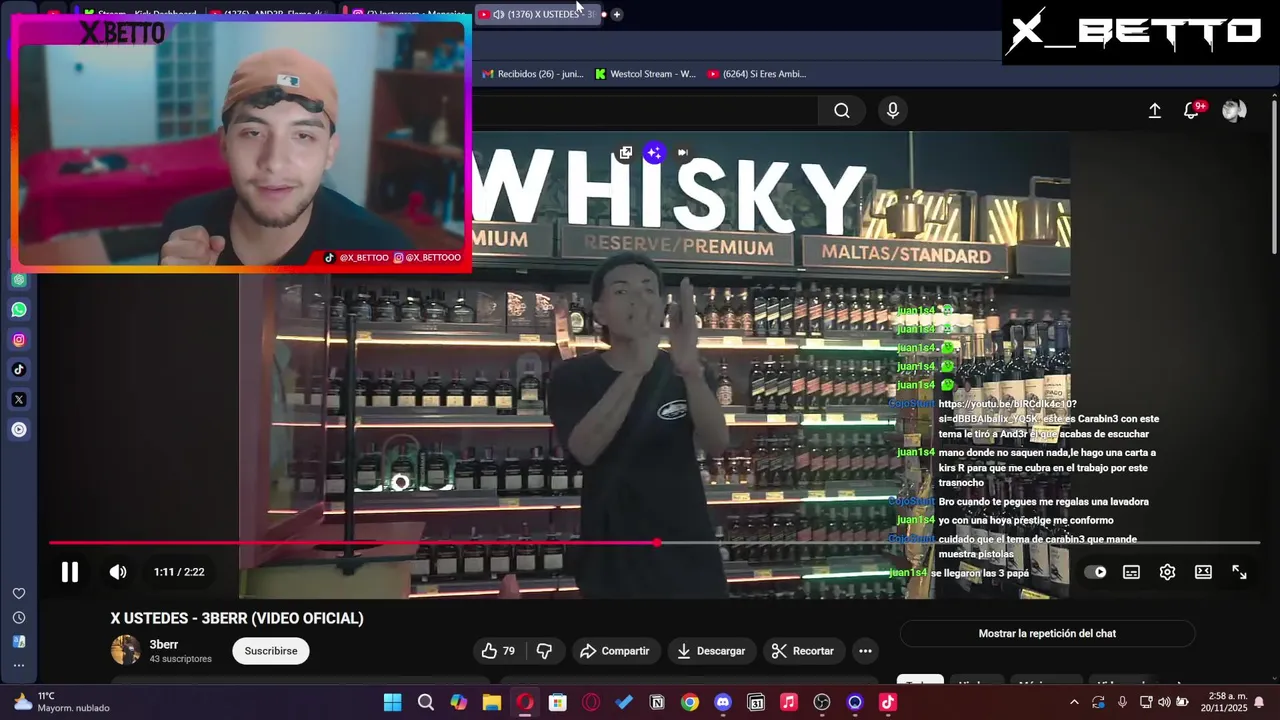This screenshot has width=1280, height=720.
Task: Click the skip icon above the player
Action: 683,153
